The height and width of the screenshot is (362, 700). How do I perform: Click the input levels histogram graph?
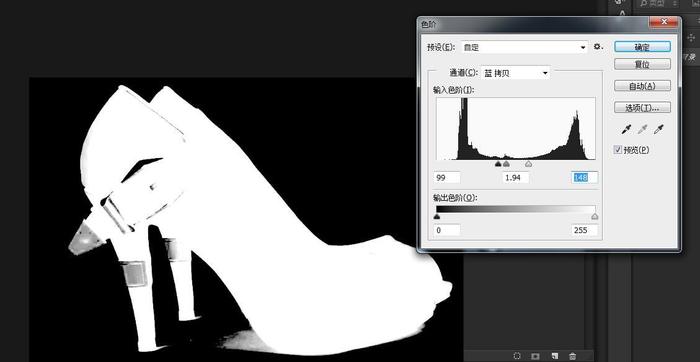(516, 129)
